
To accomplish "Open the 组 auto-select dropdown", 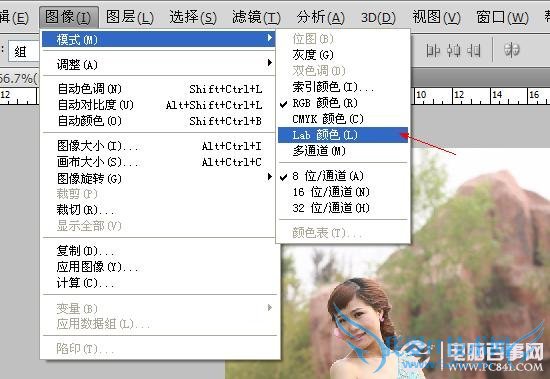I will [x=24, y=52].
